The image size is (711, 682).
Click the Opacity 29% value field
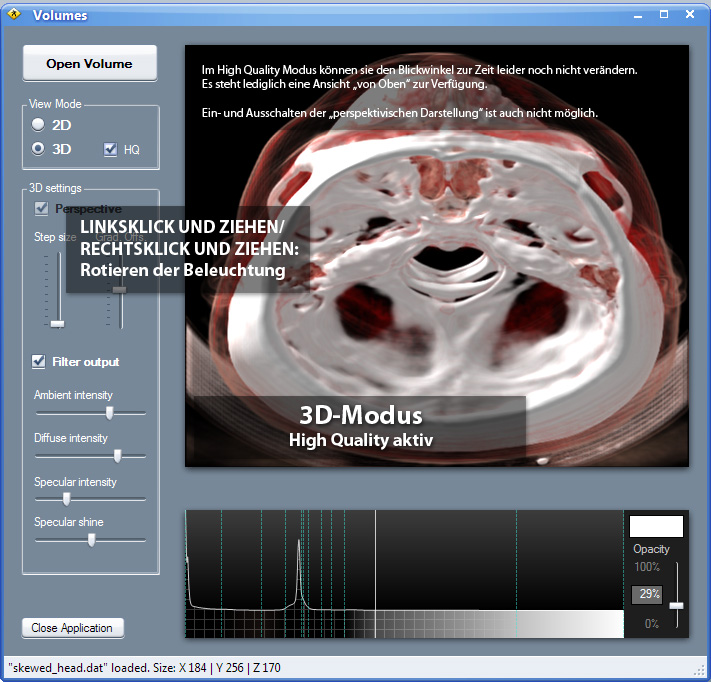pyautogui.click(x=647, y=594)
